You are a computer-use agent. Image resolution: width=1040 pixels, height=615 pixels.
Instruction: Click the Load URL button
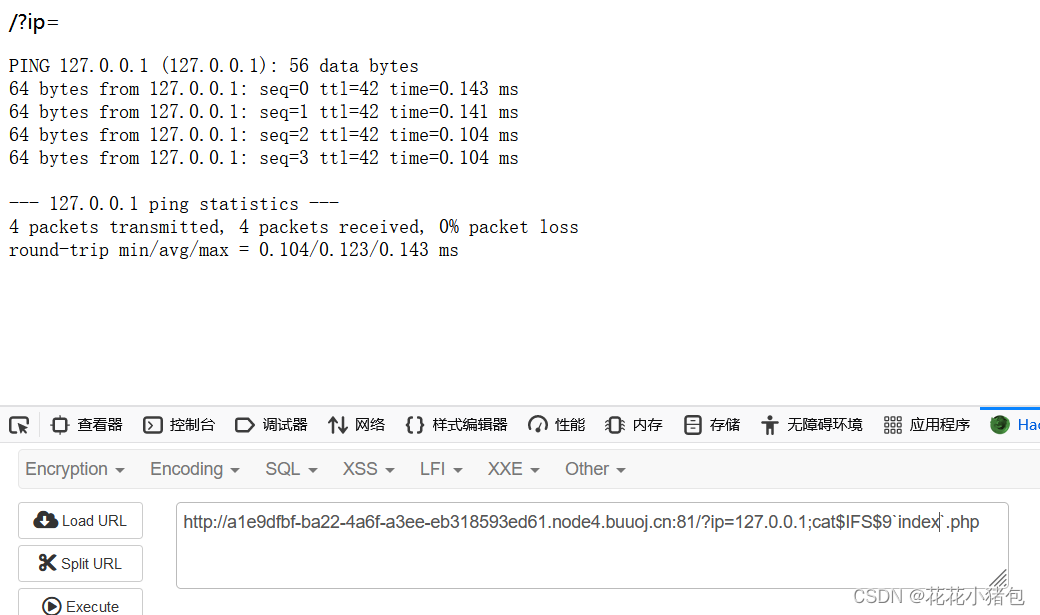(80, 520)
